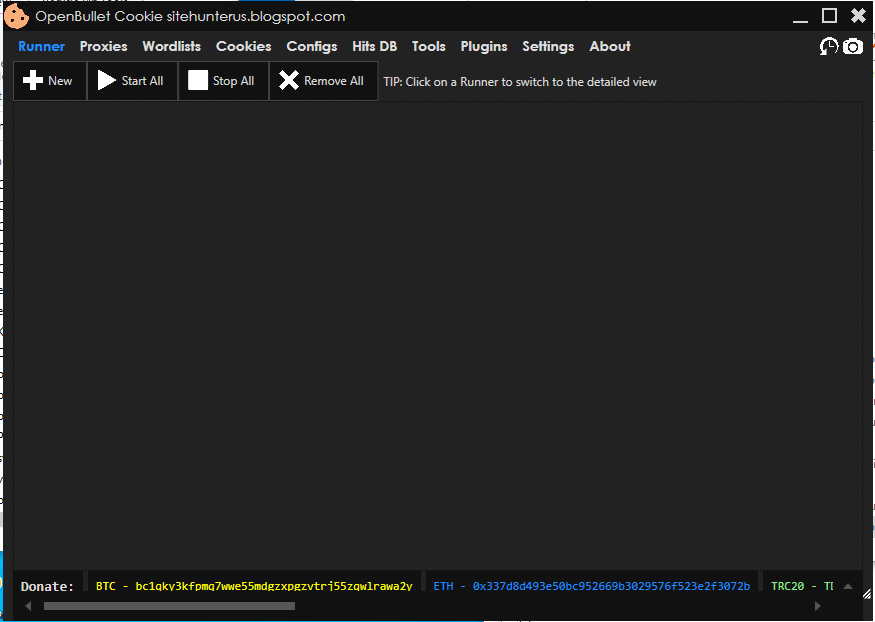This screenshot has width=875, height=622.
Task: Switch to Hits DB tab
Action: 374,46
